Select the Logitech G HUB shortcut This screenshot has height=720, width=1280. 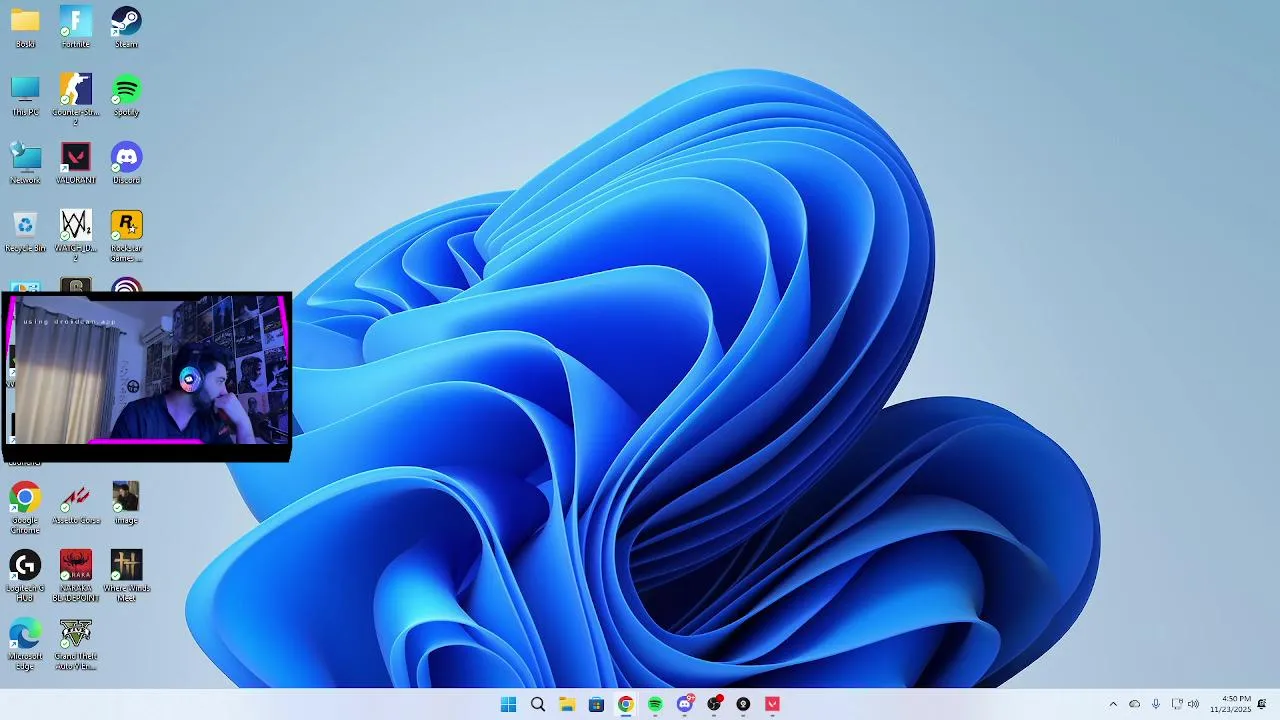(25, 576)
